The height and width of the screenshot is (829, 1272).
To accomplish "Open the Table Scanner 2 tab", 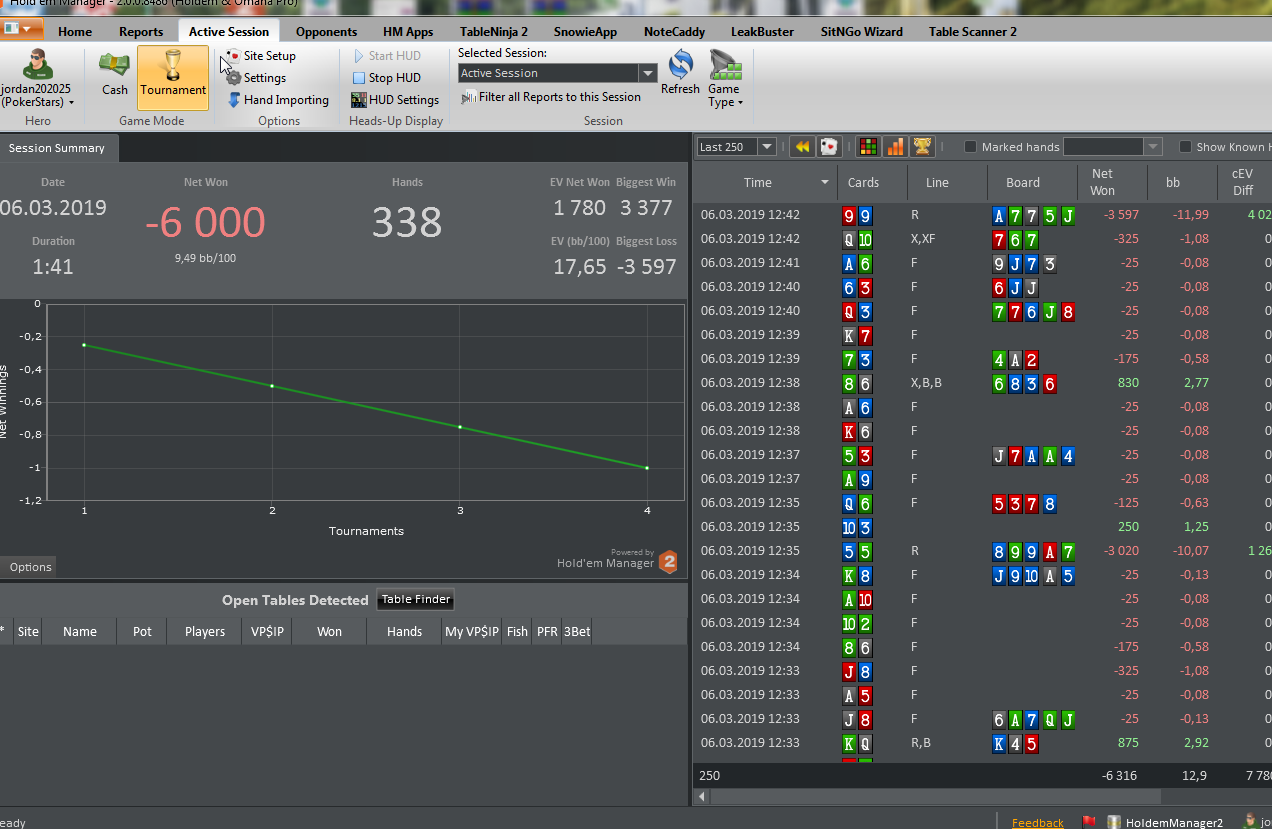I will pyautogui.click(x=973, y=31).
